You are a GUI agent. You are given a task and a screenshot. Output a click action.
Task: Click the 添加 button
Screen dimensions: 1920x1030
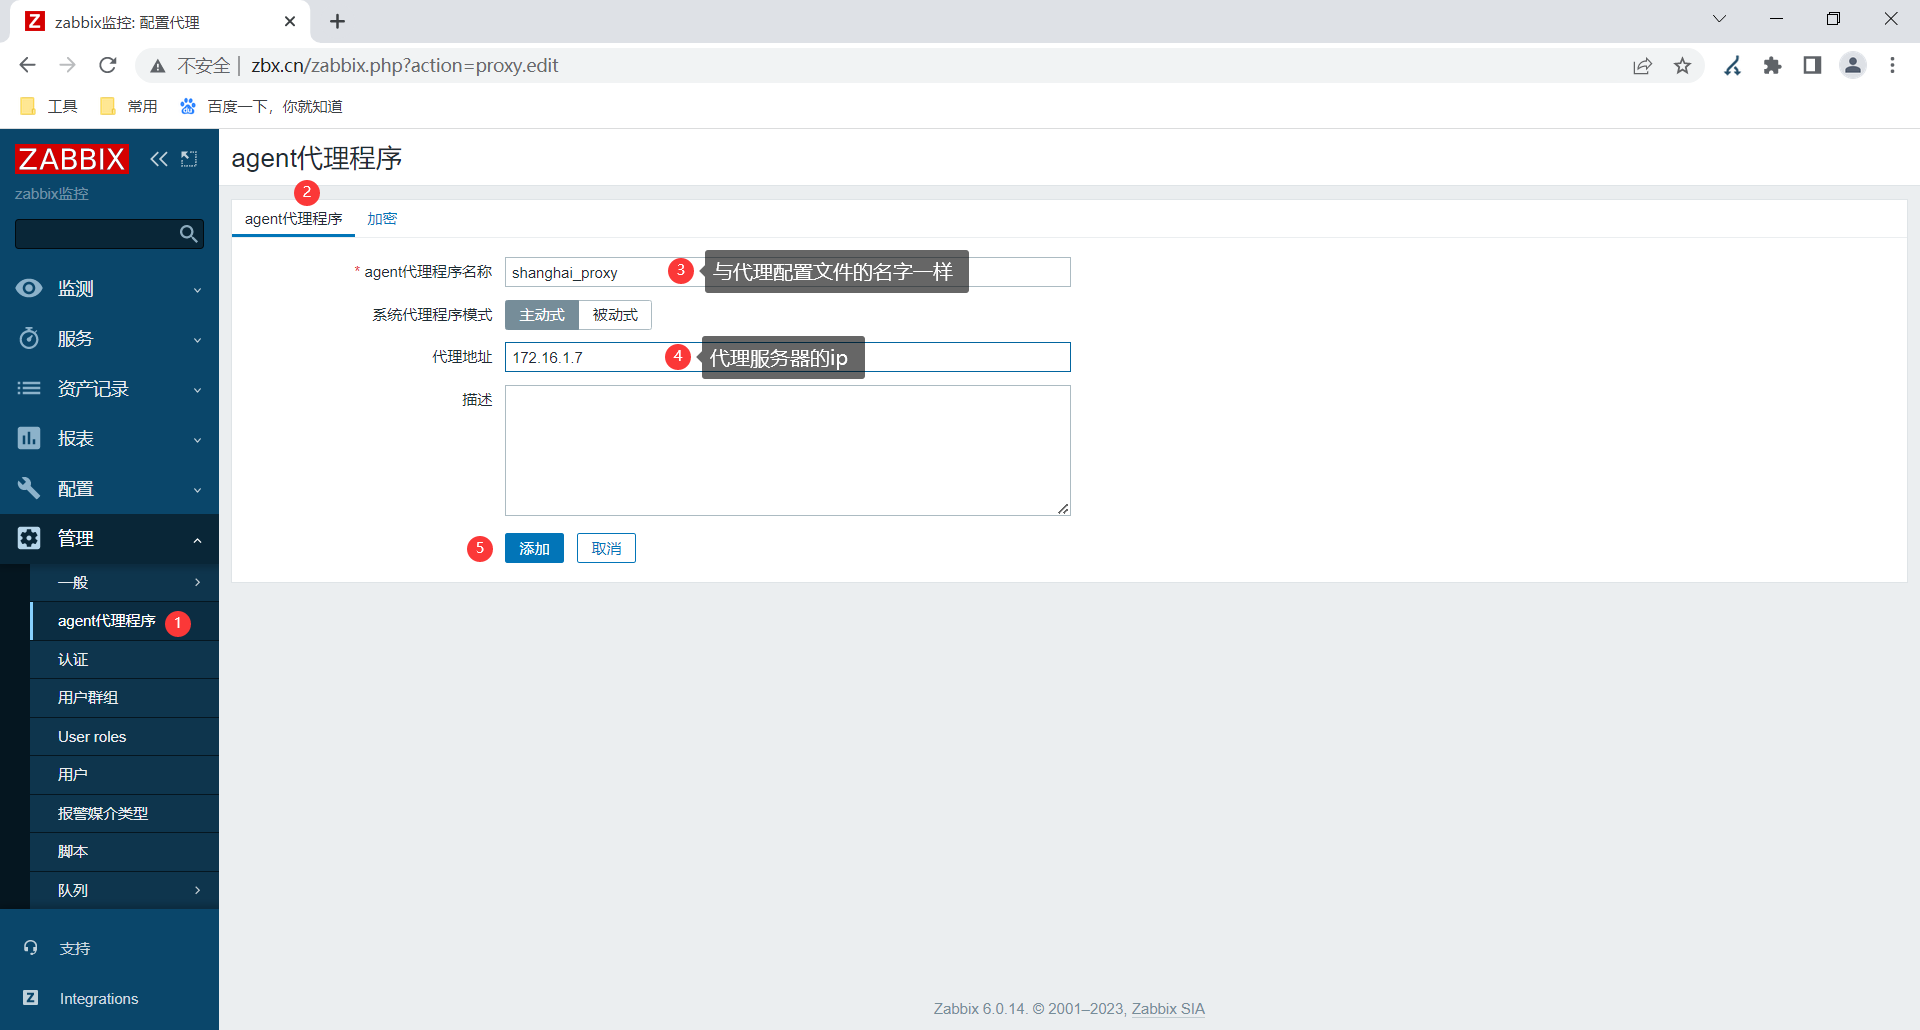point(534,548)
